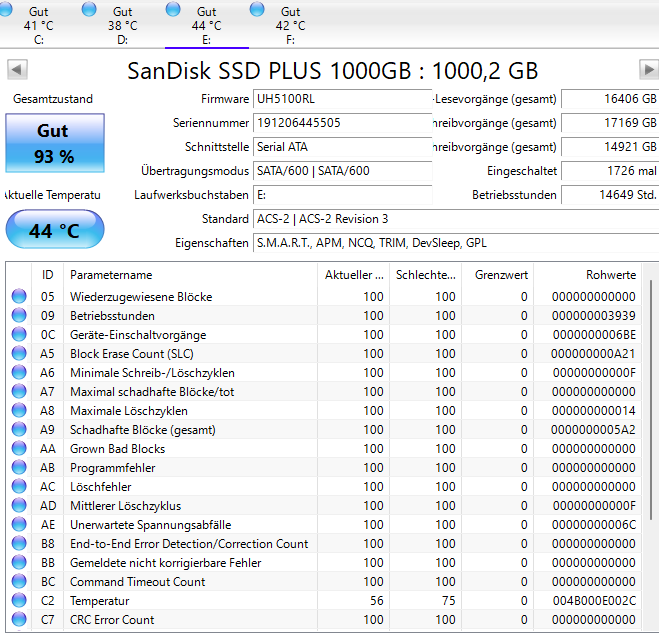Click the Firmware field UH5100RL
Image resolution: width=659 pixels, height=633 pixels.
click(343, 99)
